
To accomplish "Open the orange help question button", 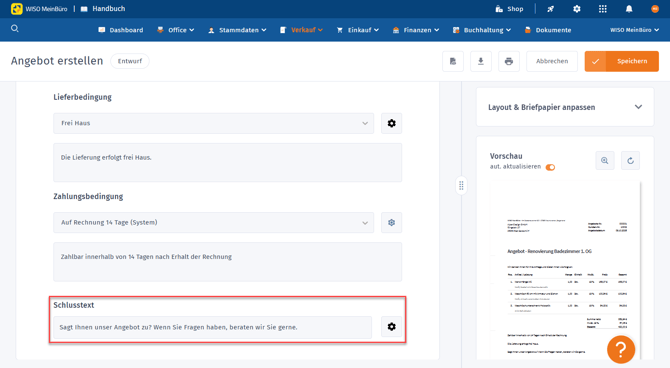I will (621, 349).
